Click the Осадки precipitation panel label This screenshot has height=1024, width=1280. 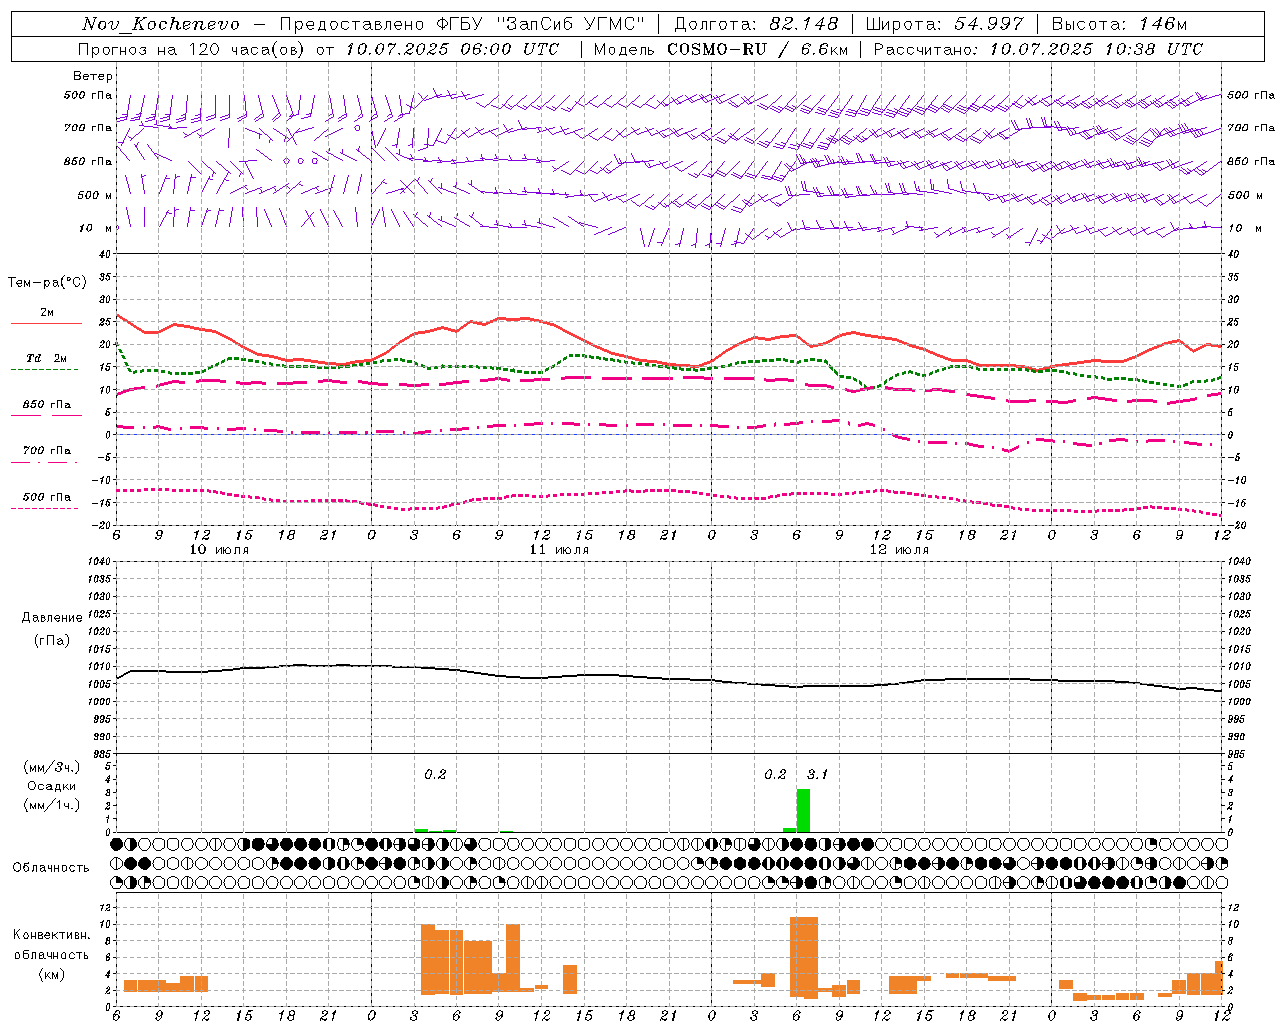click(x=52, y=786)
